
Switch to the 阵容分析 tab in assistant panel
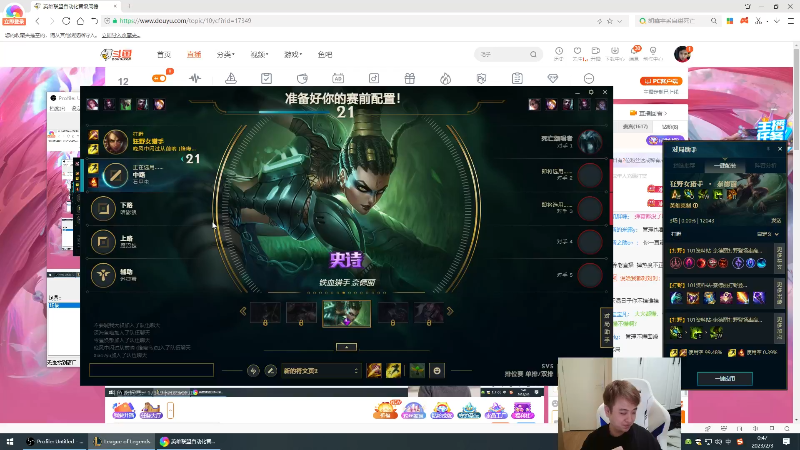(764, 165)
